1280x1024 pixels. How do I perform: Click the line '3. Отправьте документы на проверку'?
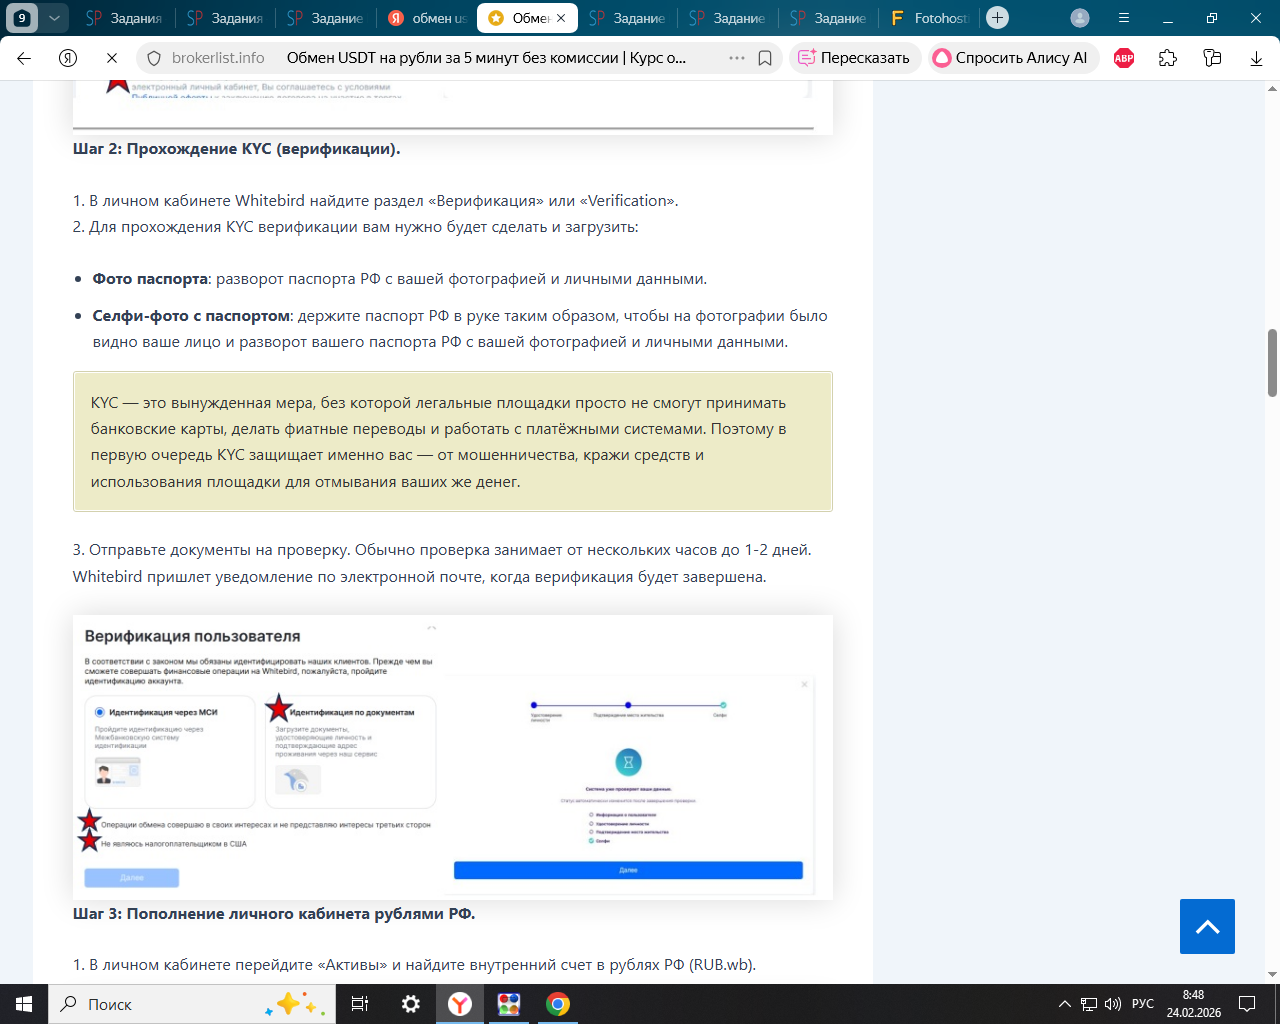tap(442, 550)
